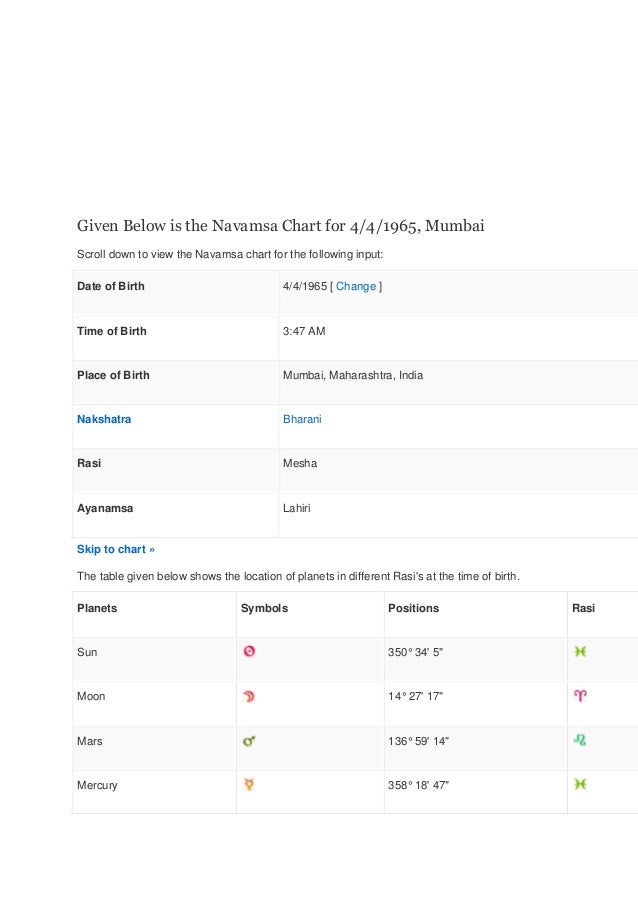Click the Positions column header

(x=413, y=608)
